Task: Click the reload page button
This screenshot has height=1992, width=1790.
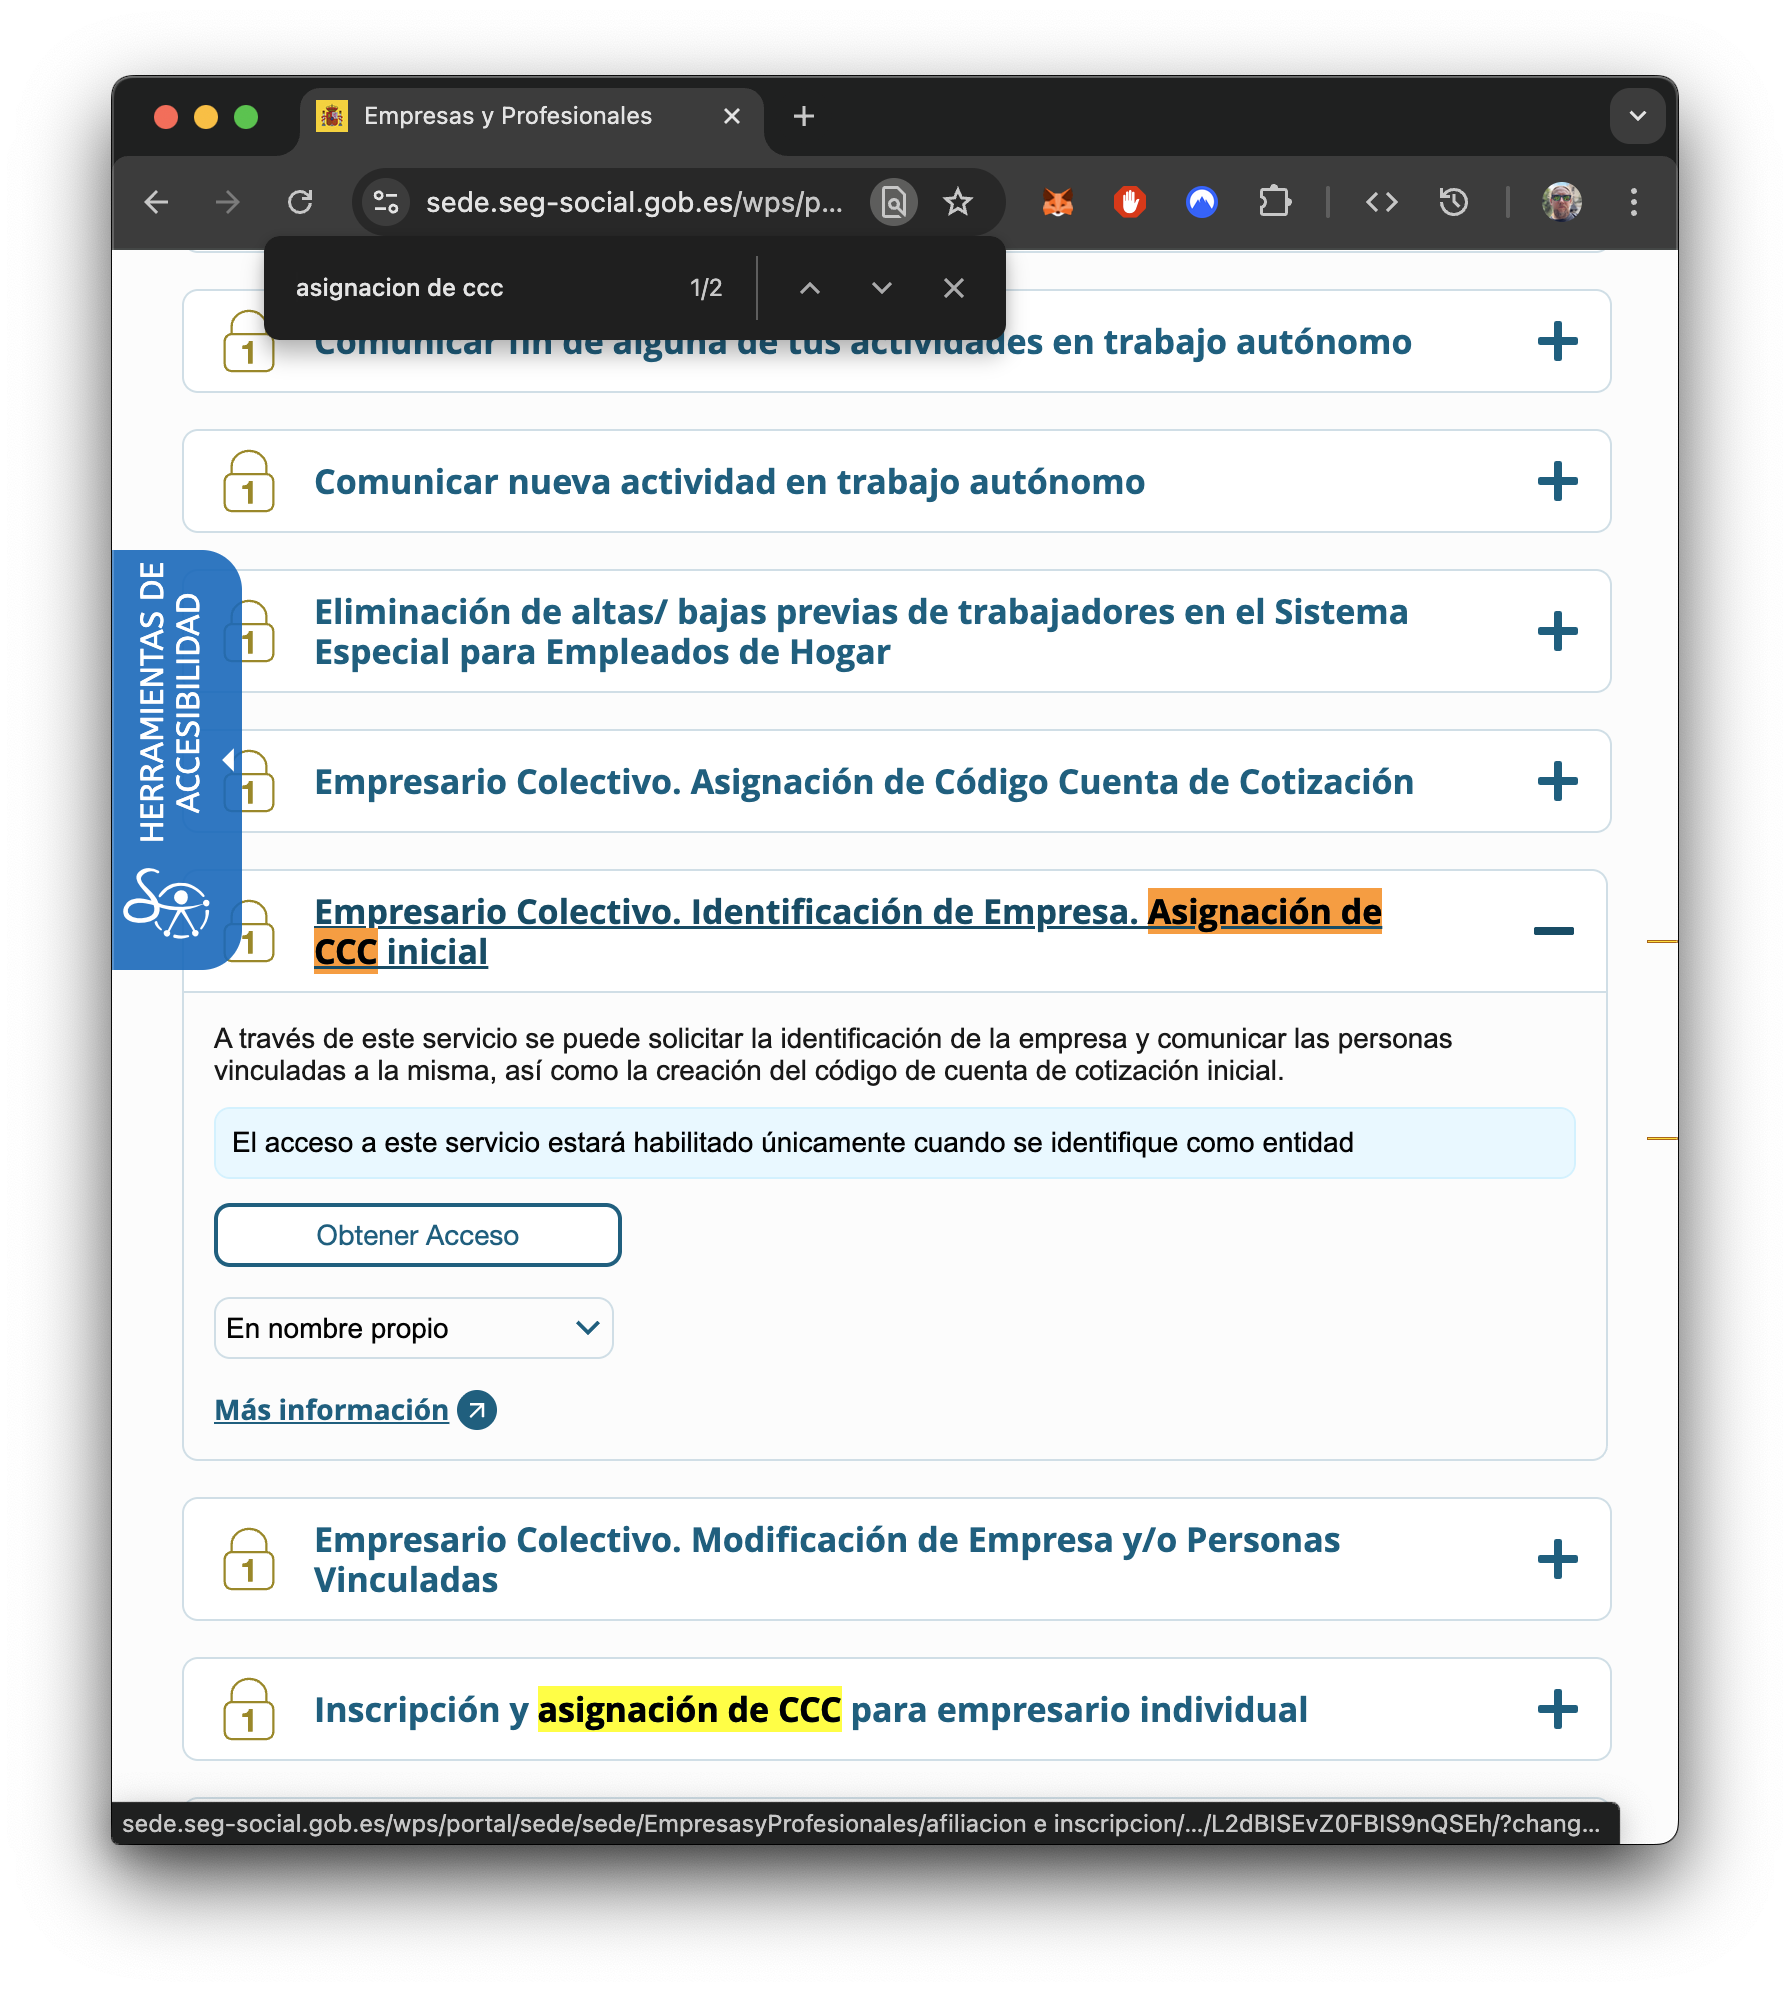Action: pyautogui.click(x=300, y=203)
